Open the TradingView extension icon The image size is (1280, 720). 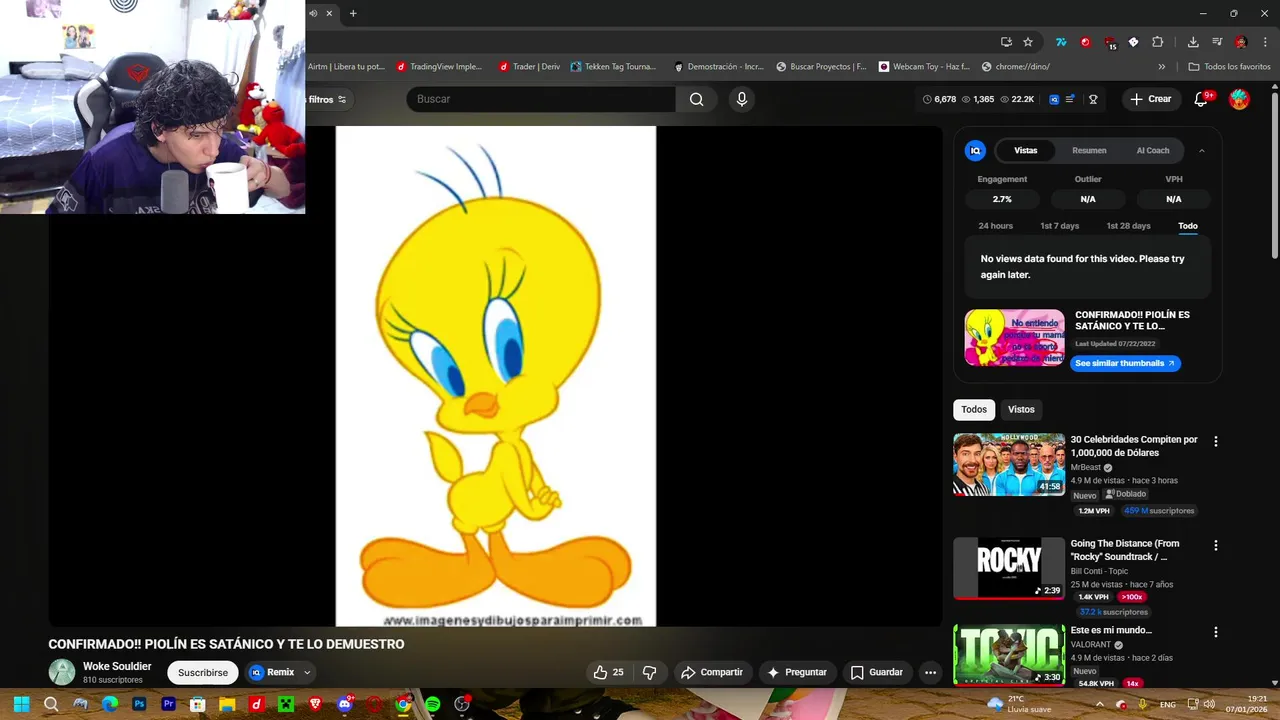point(1061,42)
